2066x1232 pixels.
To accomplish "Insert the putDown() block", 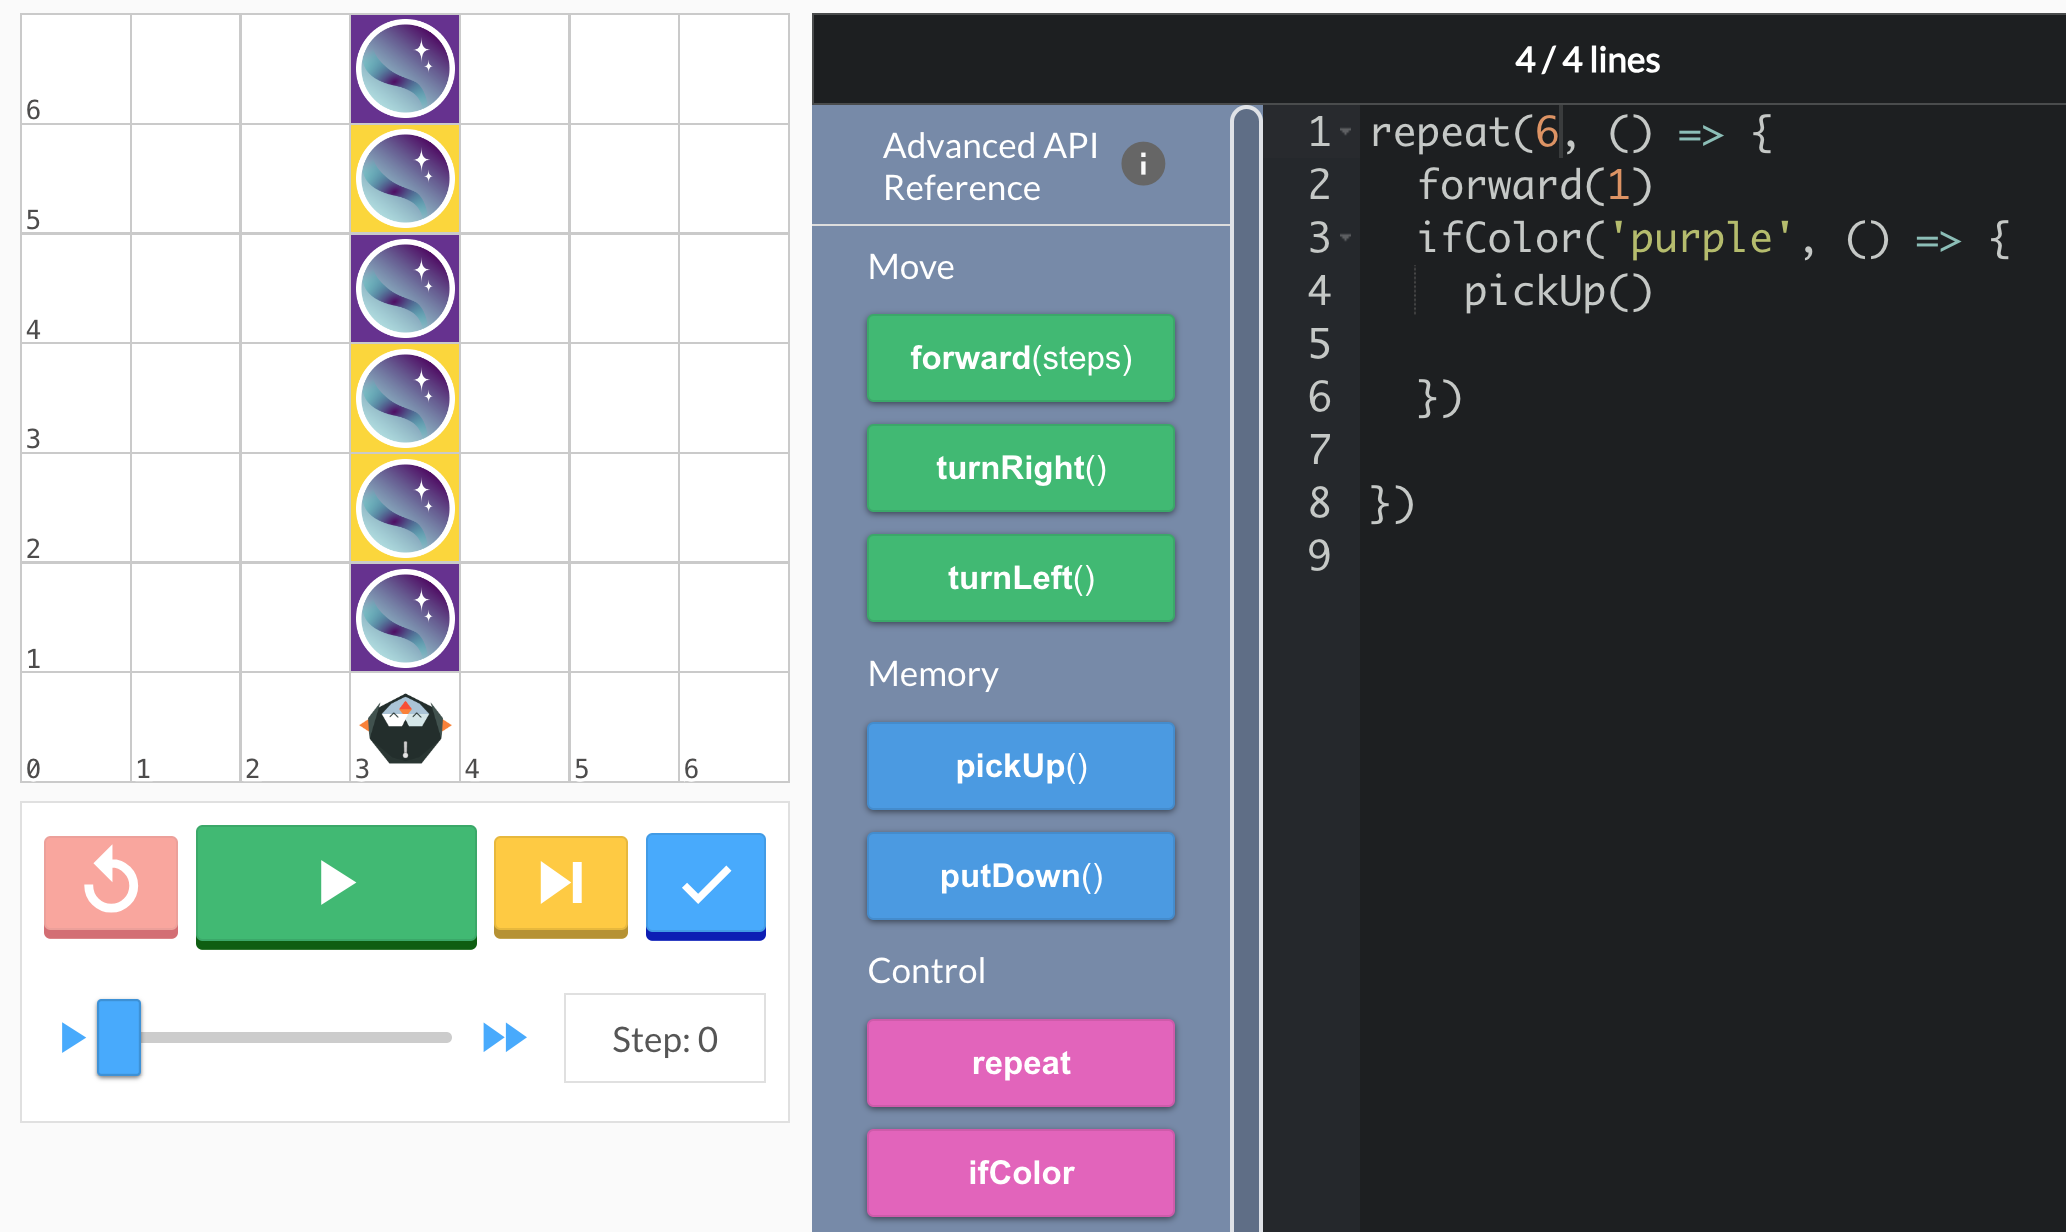I will [x=1020, y=876].
